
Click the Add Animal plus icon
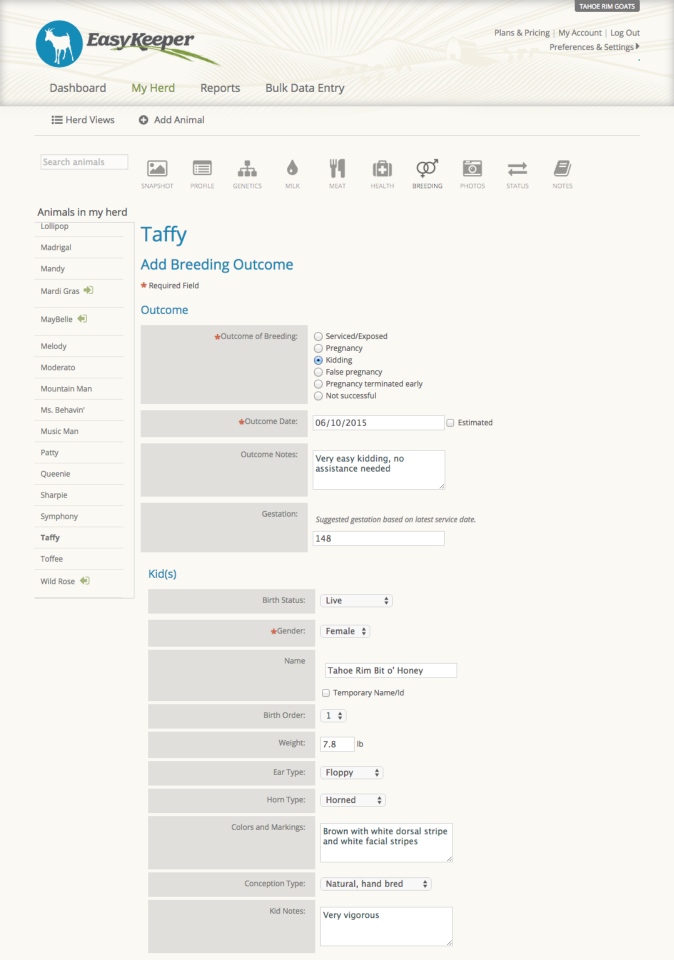pyautogui.click(x=143, y=120)
